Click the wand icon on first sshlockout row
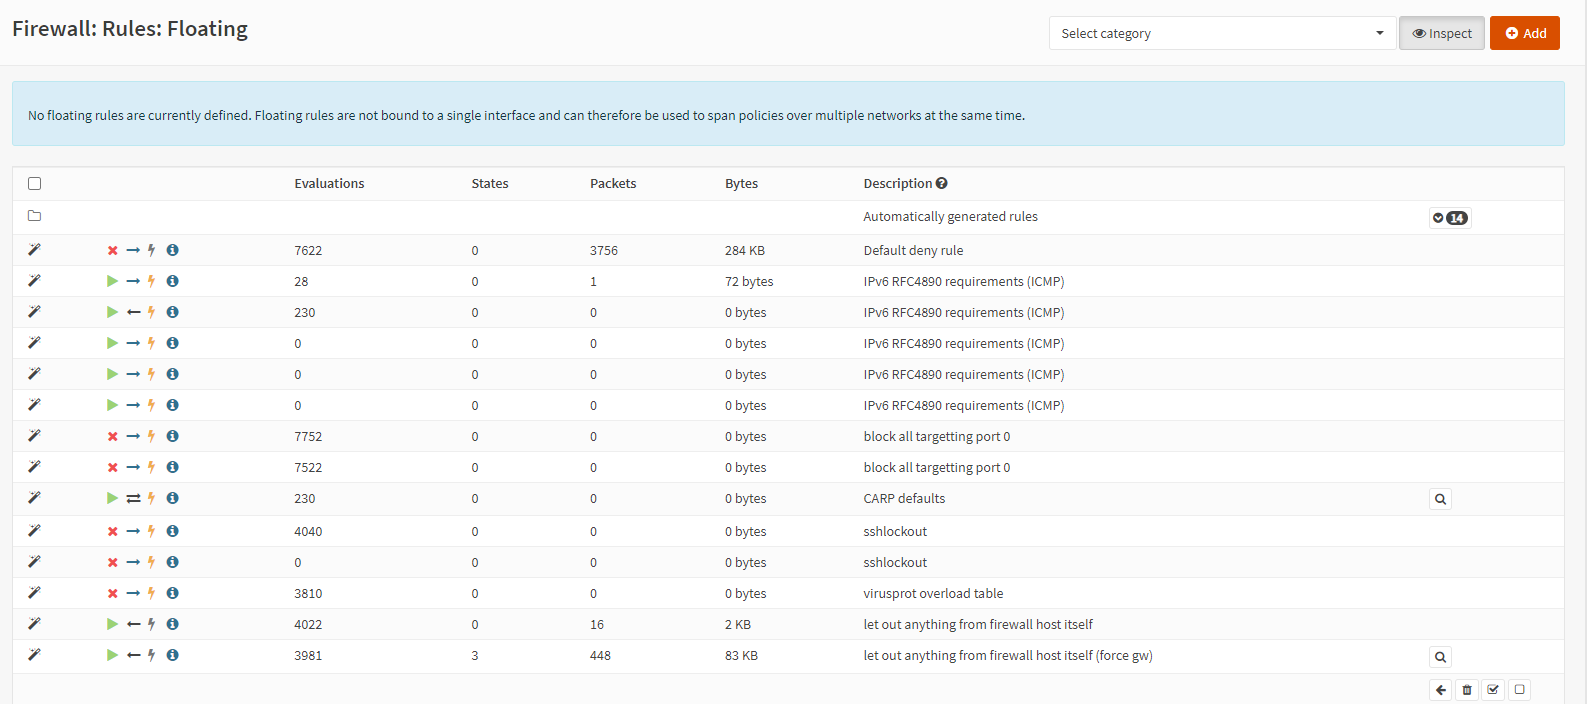 [34, 530]
